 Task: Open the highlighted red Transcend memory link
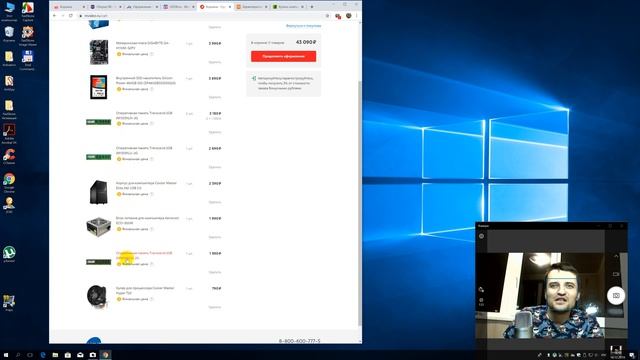144,256
